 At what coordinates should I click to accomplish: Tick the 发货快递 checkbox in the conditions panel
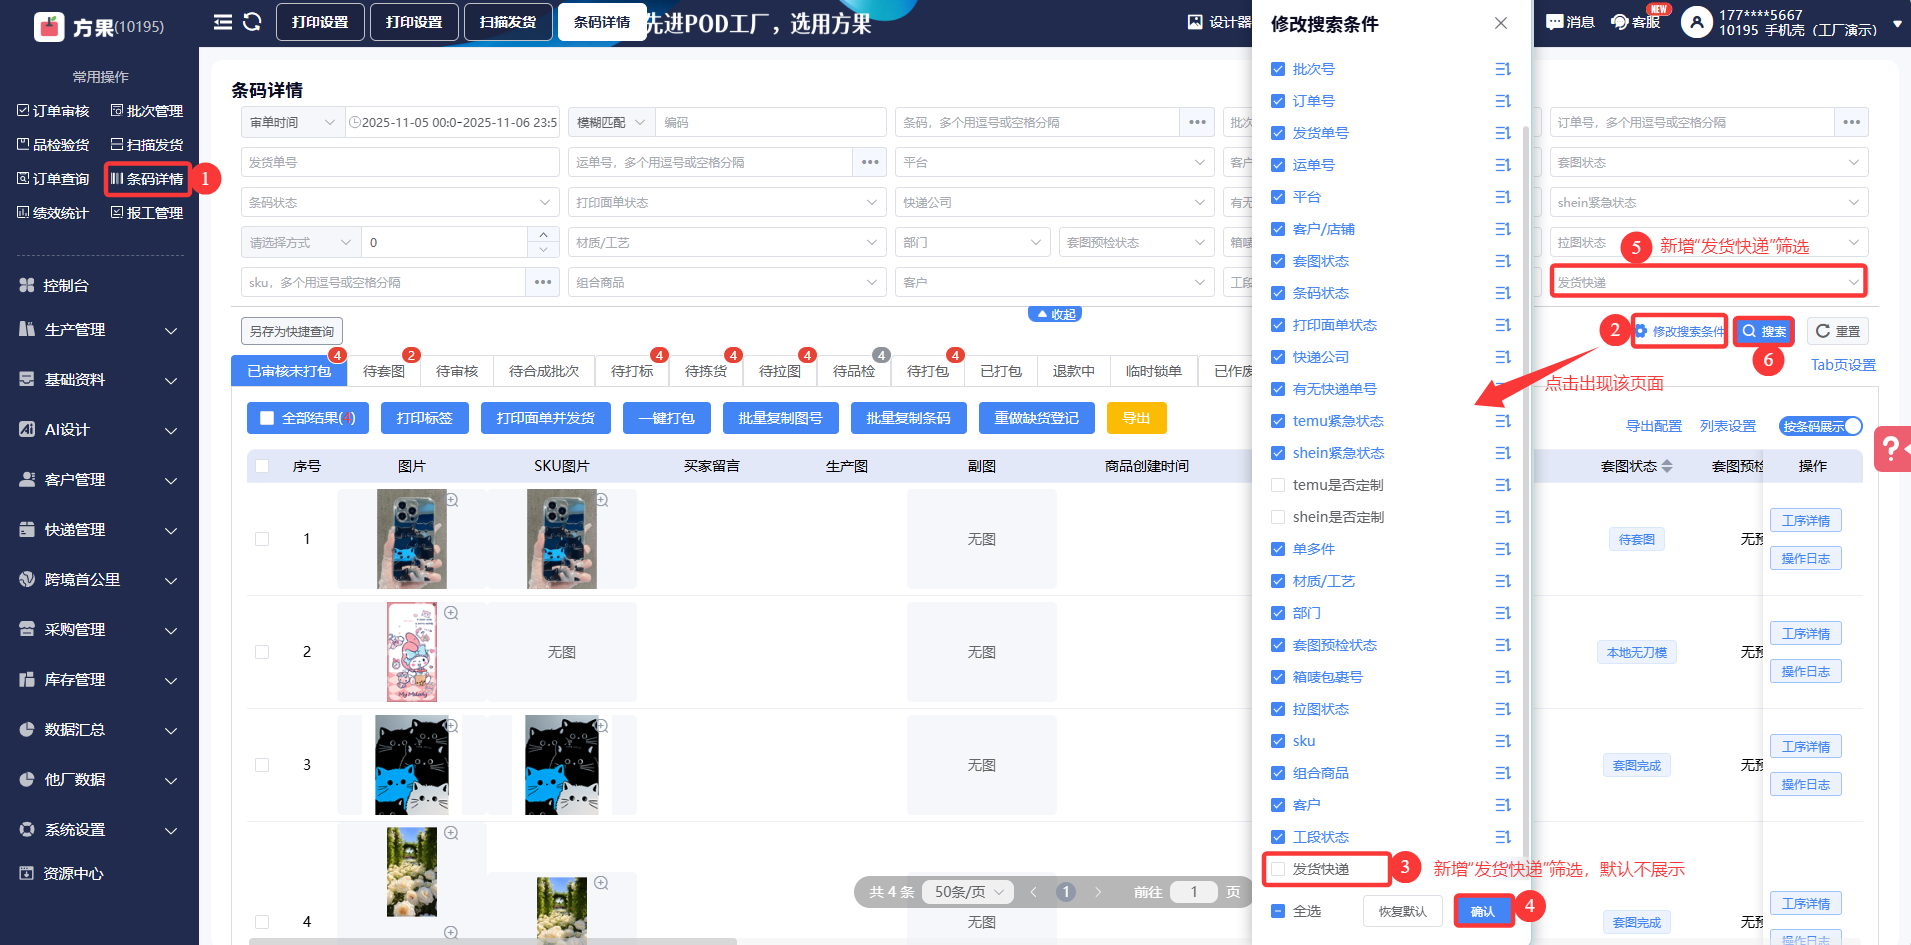point(1278,869)
